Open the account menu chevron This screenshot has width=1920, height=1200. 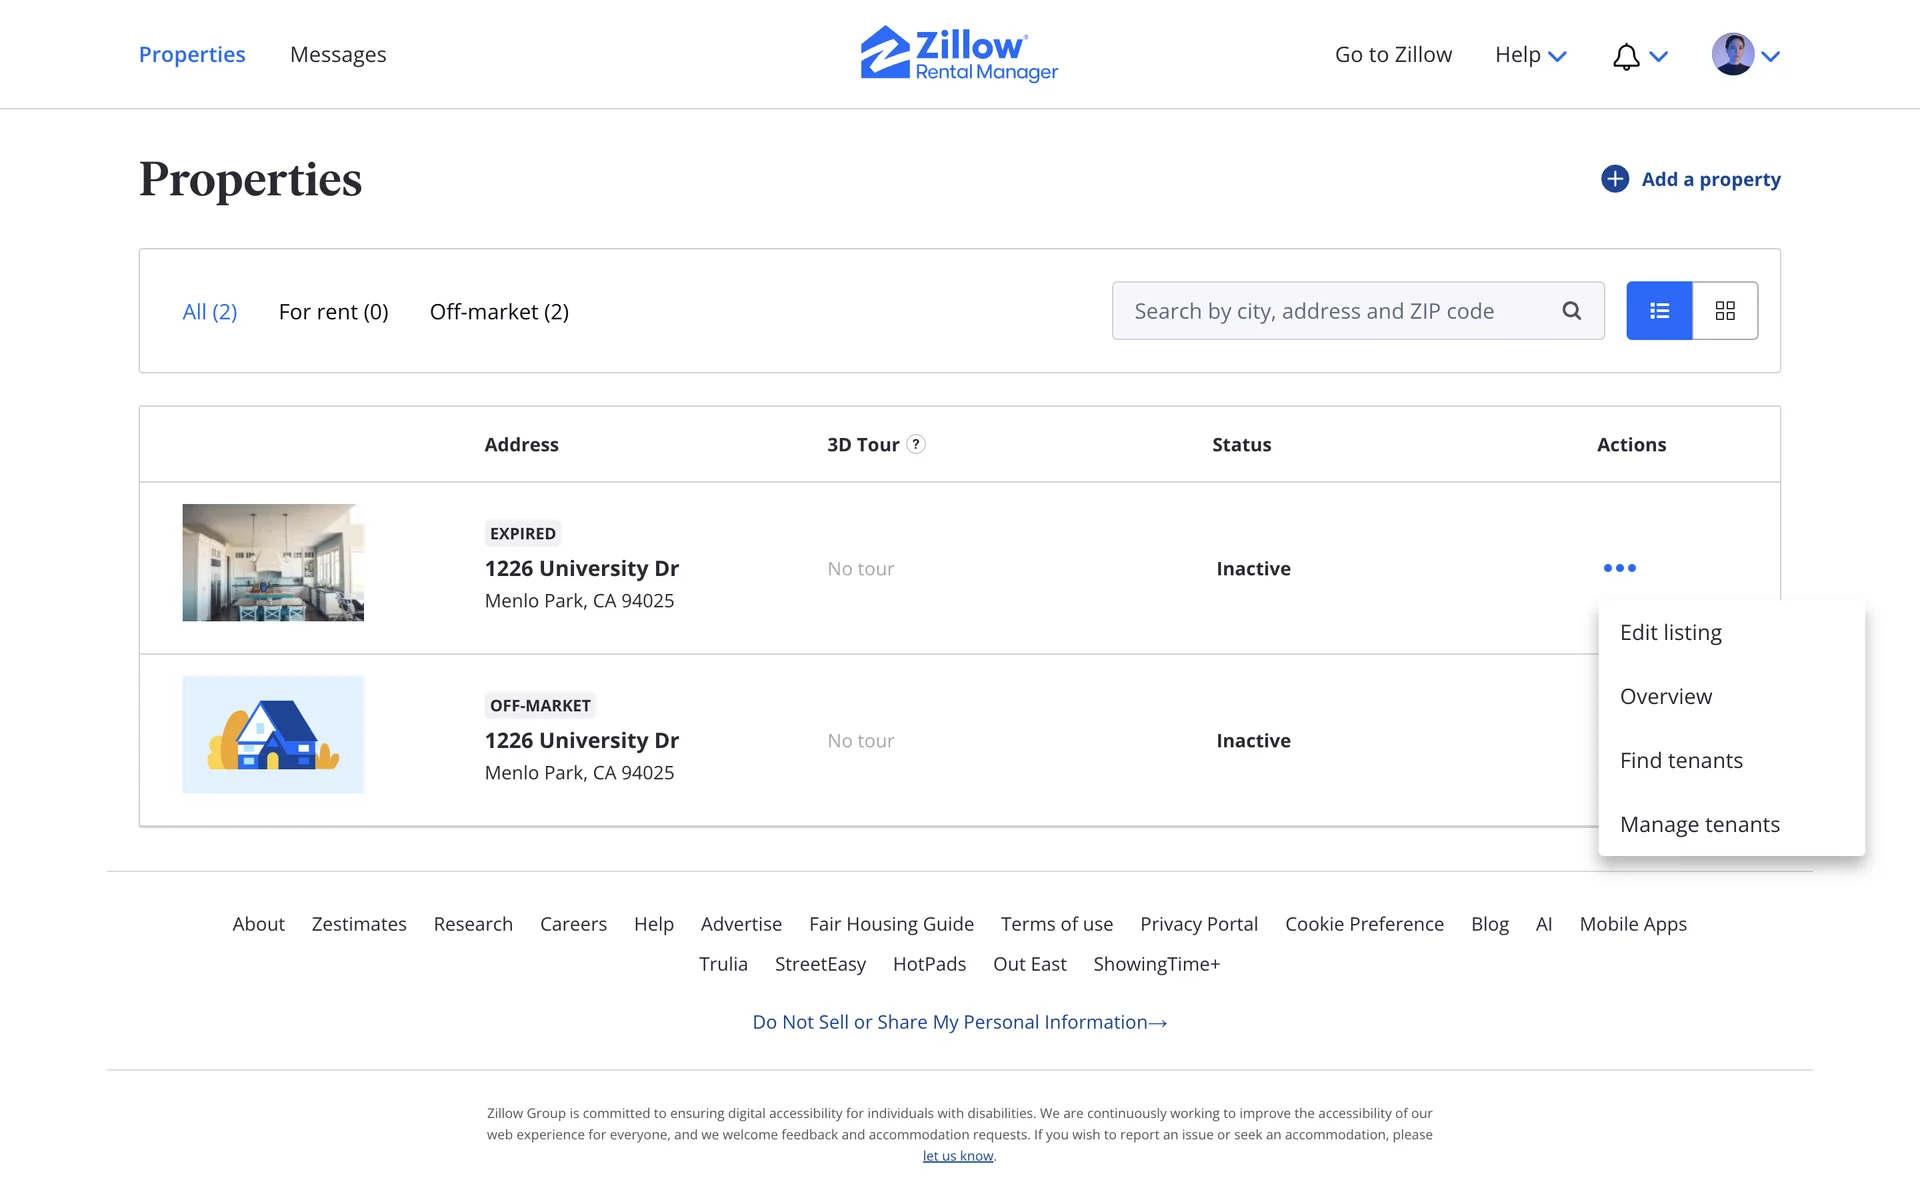[1771, 57]
